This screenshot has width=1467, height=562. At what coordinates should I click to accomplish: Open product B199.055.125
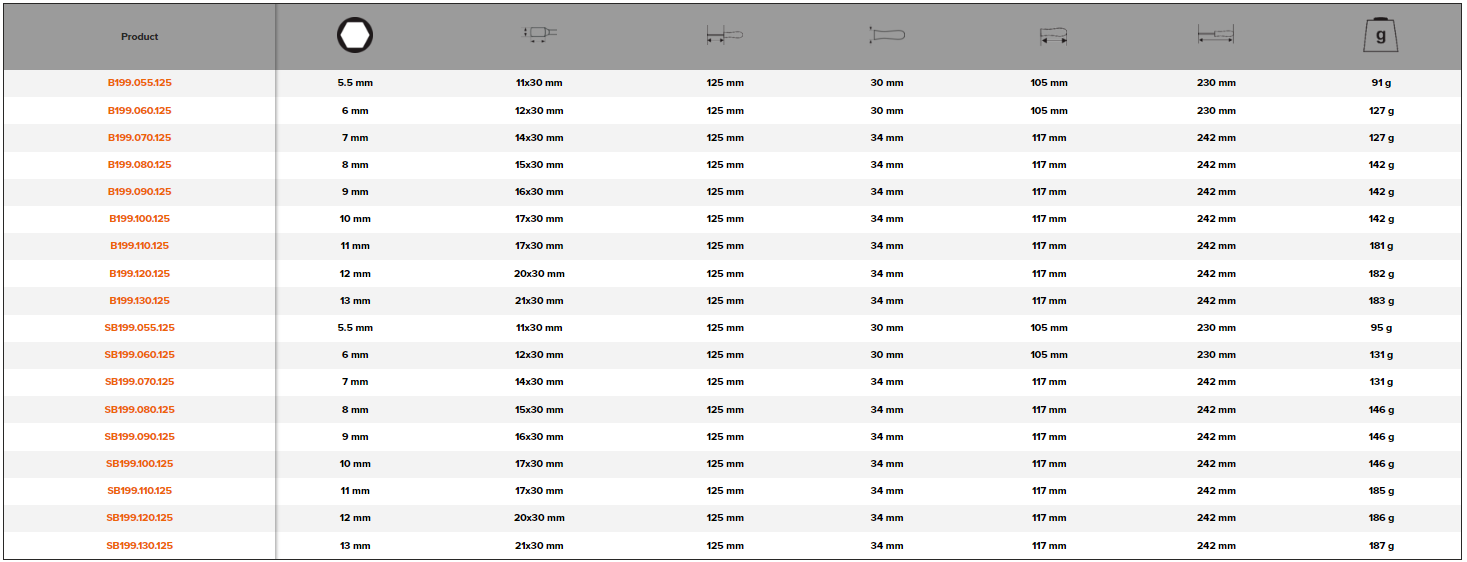tap(140, 83)
